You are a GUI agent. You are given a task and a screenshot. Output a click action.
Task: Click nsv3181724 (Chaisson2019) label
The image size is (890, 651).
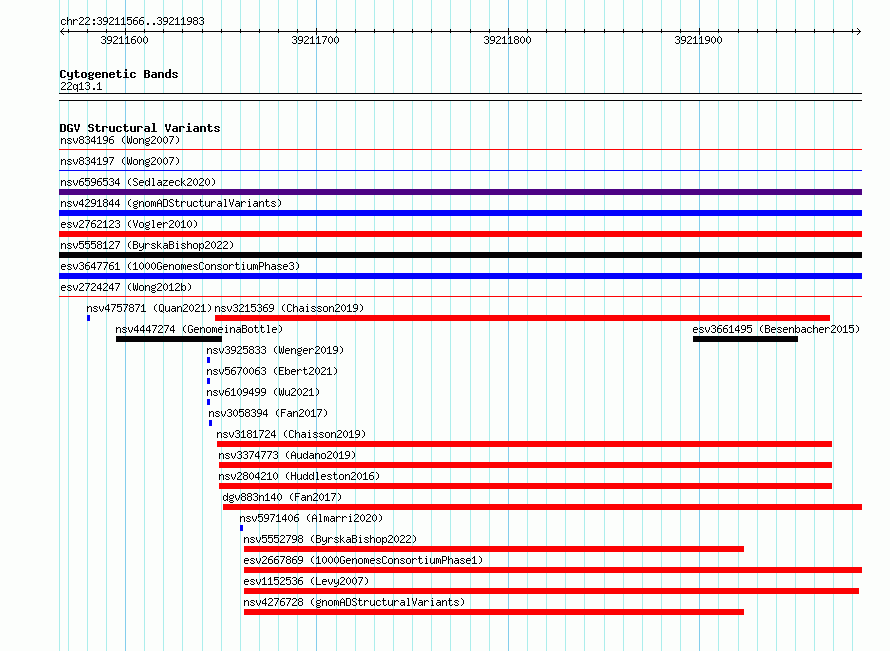click(x=291, y=434)
